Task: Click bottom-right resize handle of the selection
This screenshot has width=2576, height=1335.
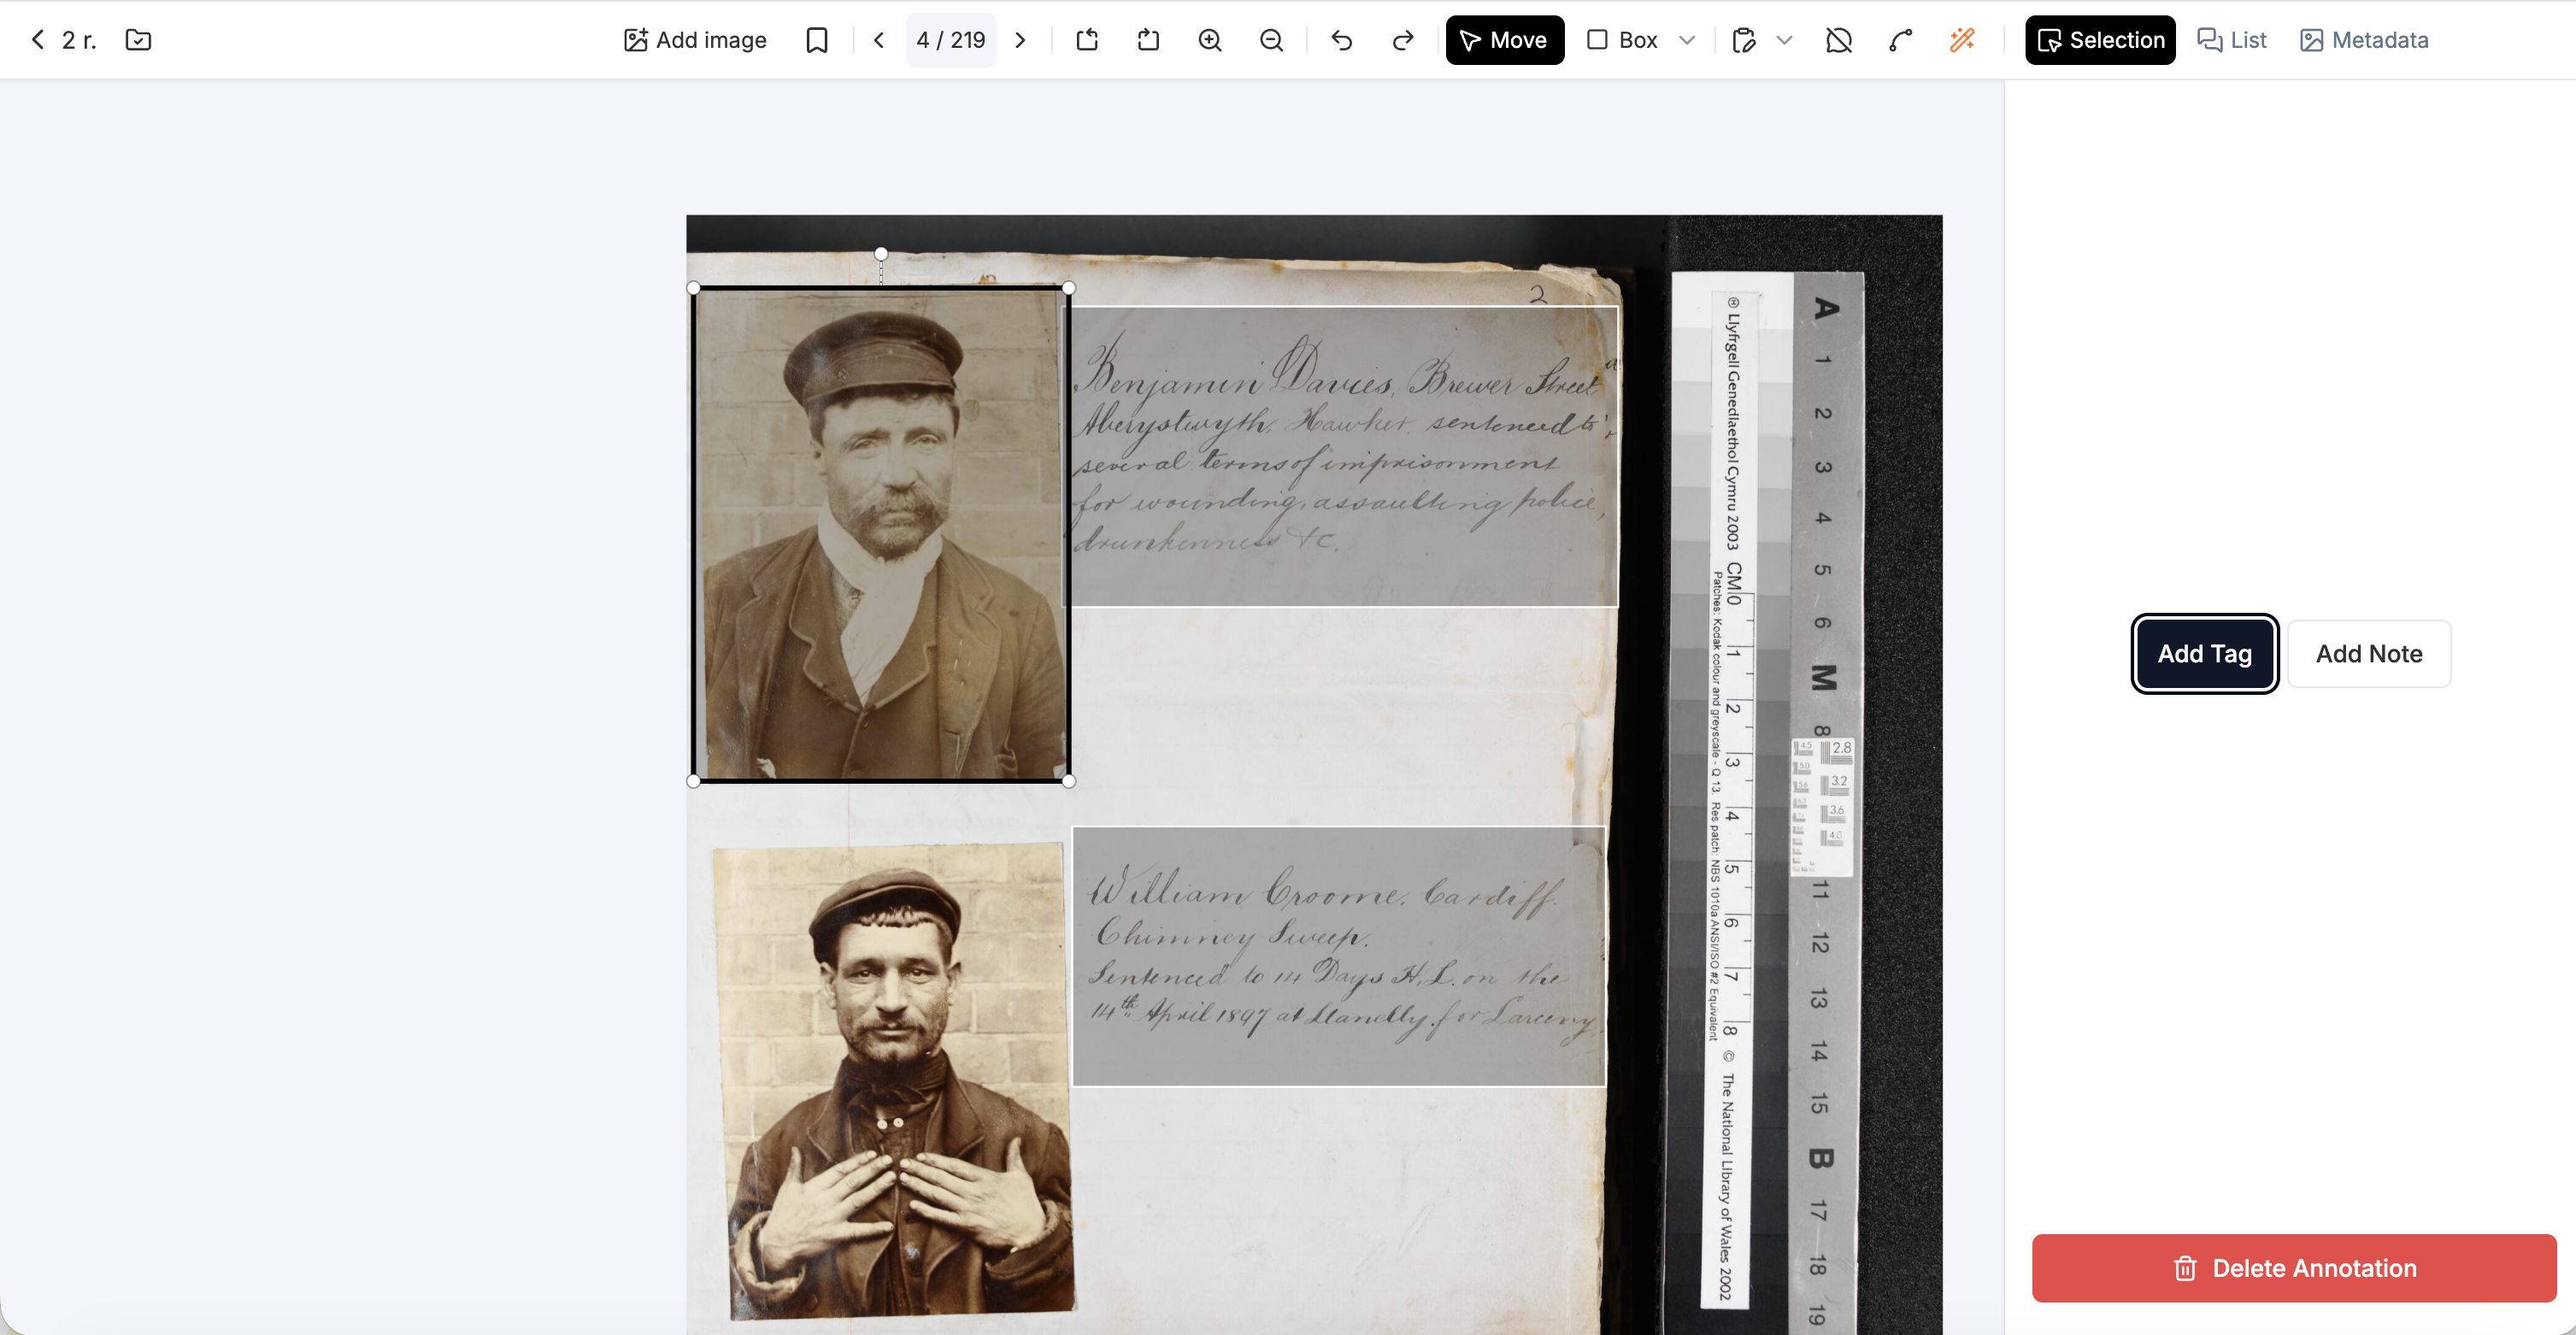Action: (1069, 781)
